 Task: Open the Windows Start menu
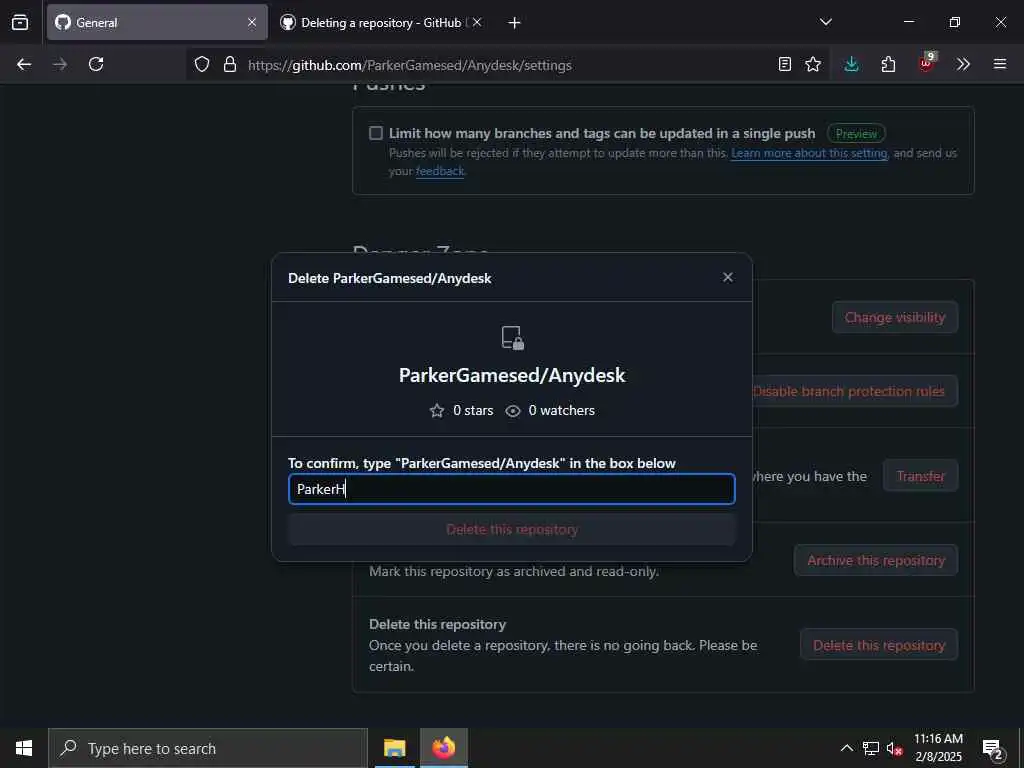tap(24, 748)
